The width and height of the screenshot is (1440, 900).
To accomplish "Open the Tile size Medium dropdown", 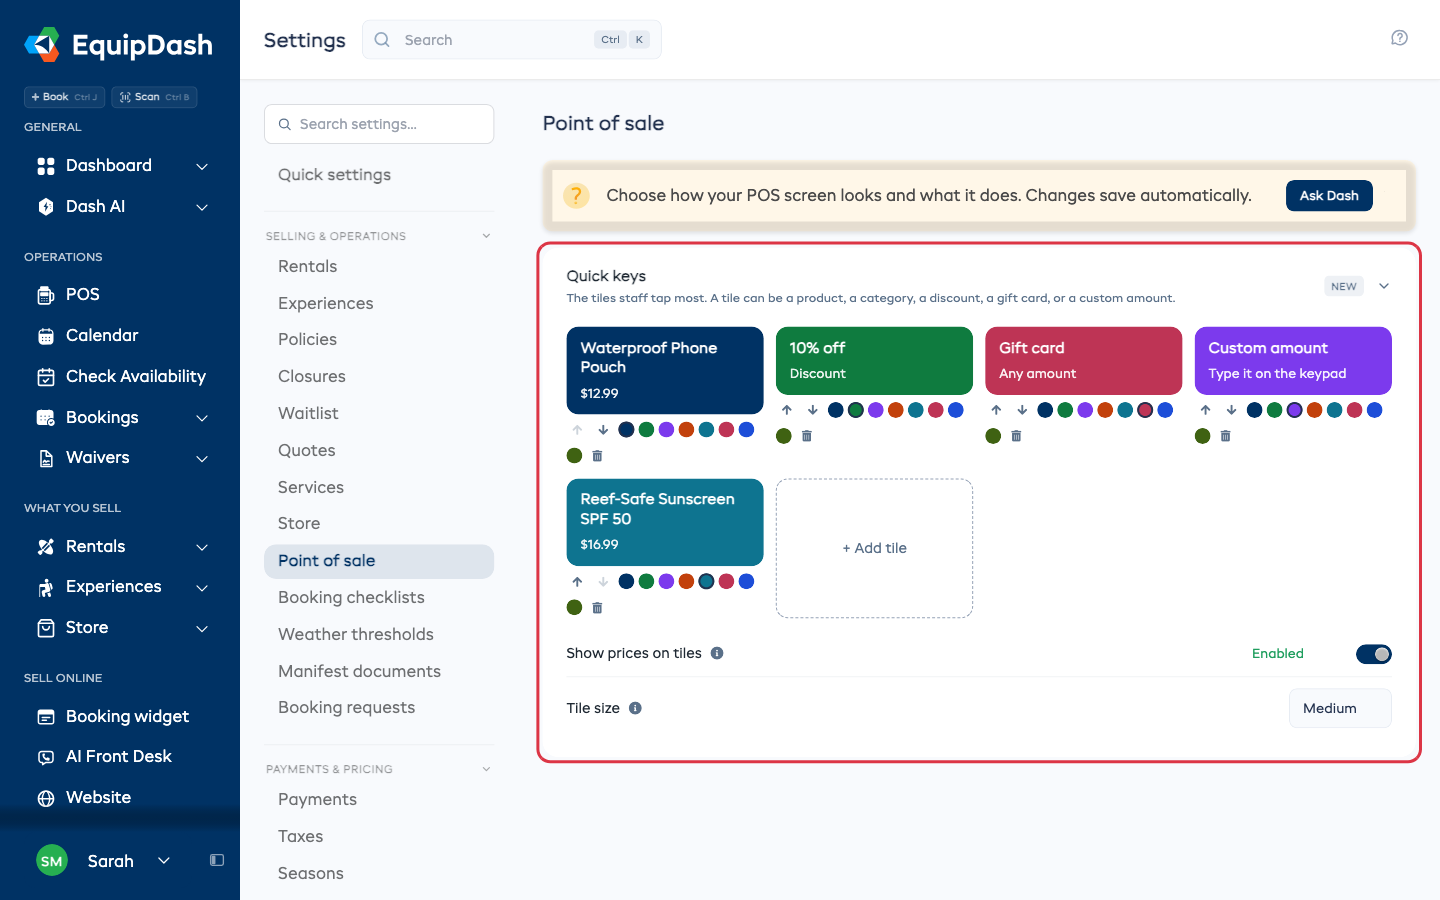I will point(1340,708).
